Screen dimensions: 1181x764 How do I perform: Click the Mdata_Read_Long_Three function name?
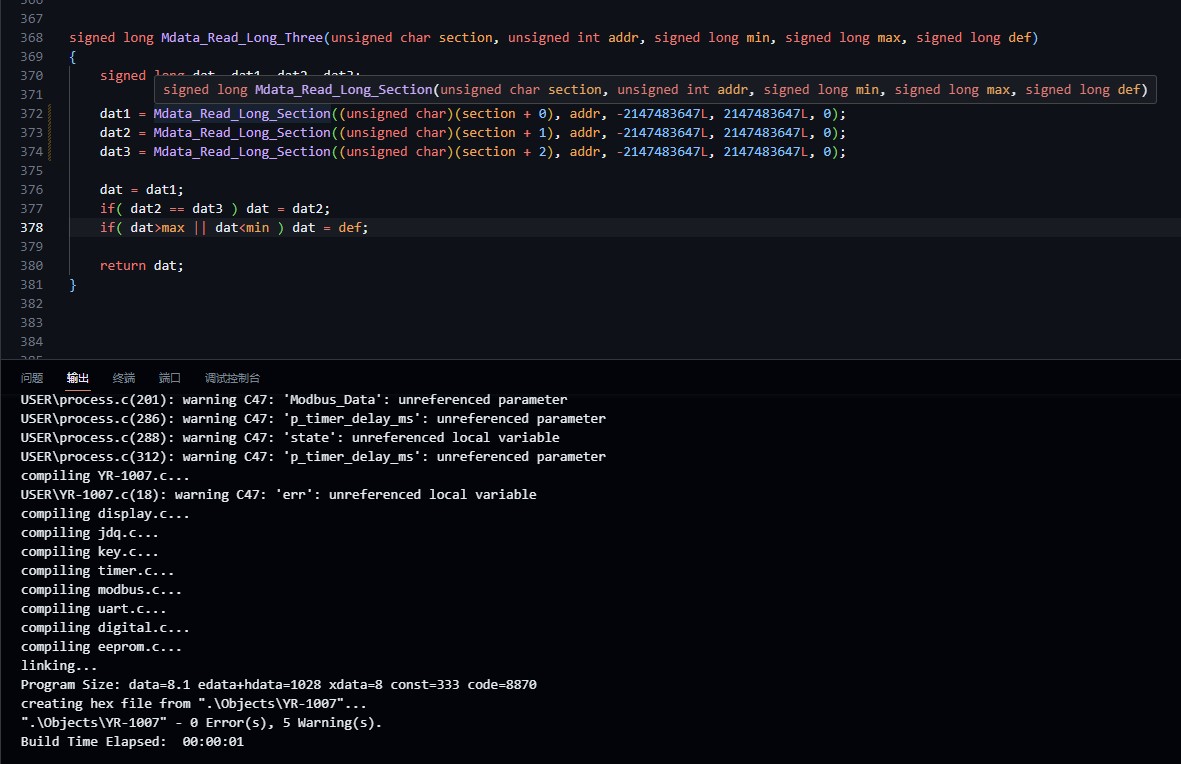242,38
